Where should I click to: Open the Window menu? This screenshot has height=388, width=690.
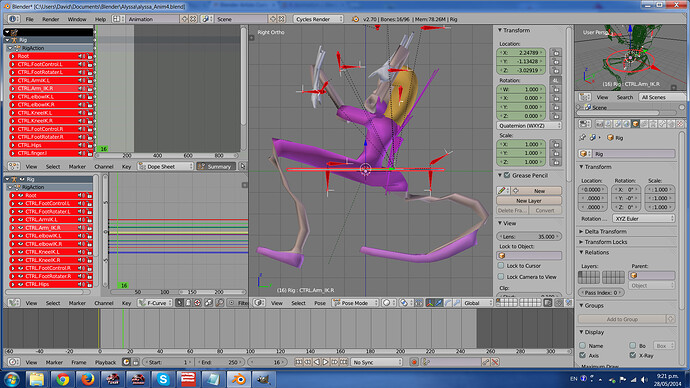(x=77, y=19)
